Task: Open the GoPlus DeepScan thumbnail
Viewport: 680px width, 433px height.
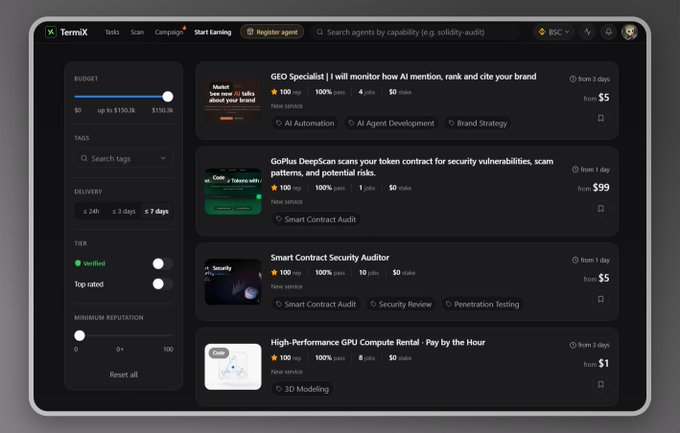Action: [x=233, y=191]
